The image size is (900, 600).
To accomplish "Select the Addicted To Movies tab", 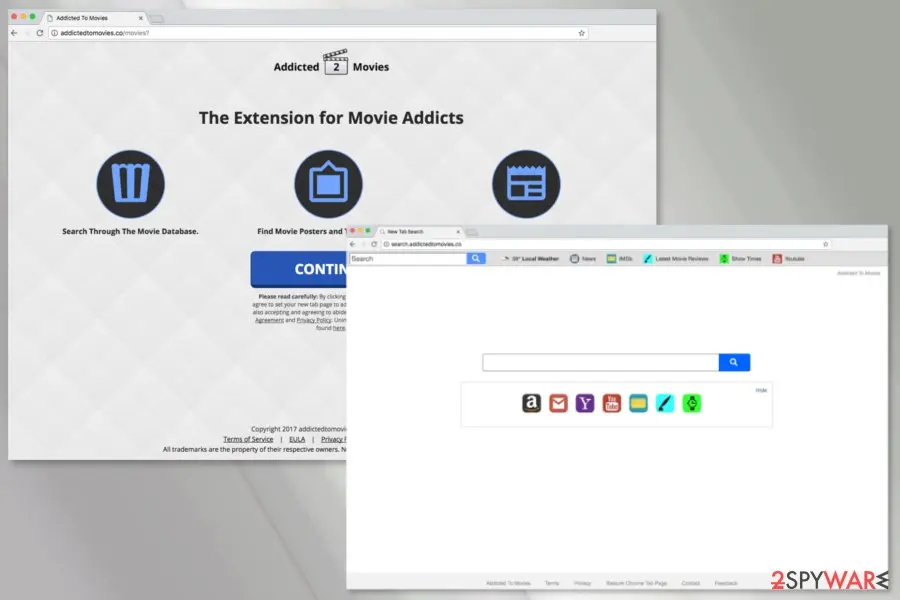I will pyautogui.click(x=92, y=18).
